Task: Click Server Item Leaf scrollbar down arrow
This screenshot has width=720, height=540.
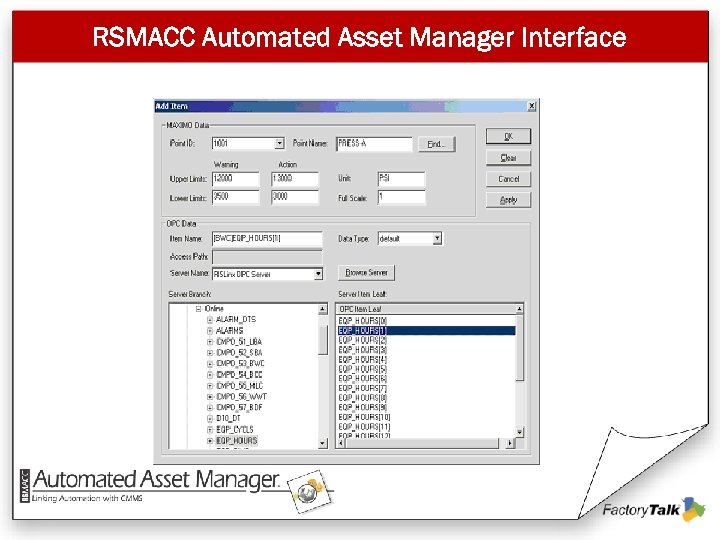Action: [519, 432]
